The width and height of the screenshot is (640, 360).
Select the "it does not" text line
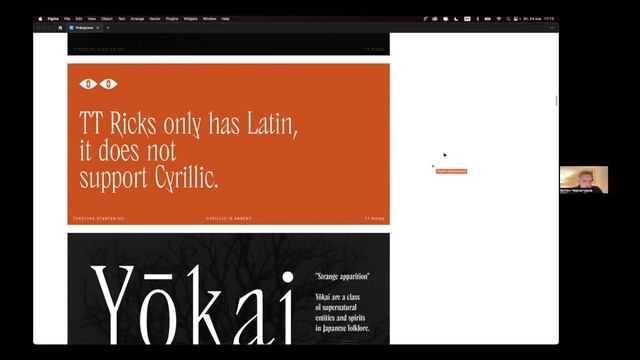127,151
